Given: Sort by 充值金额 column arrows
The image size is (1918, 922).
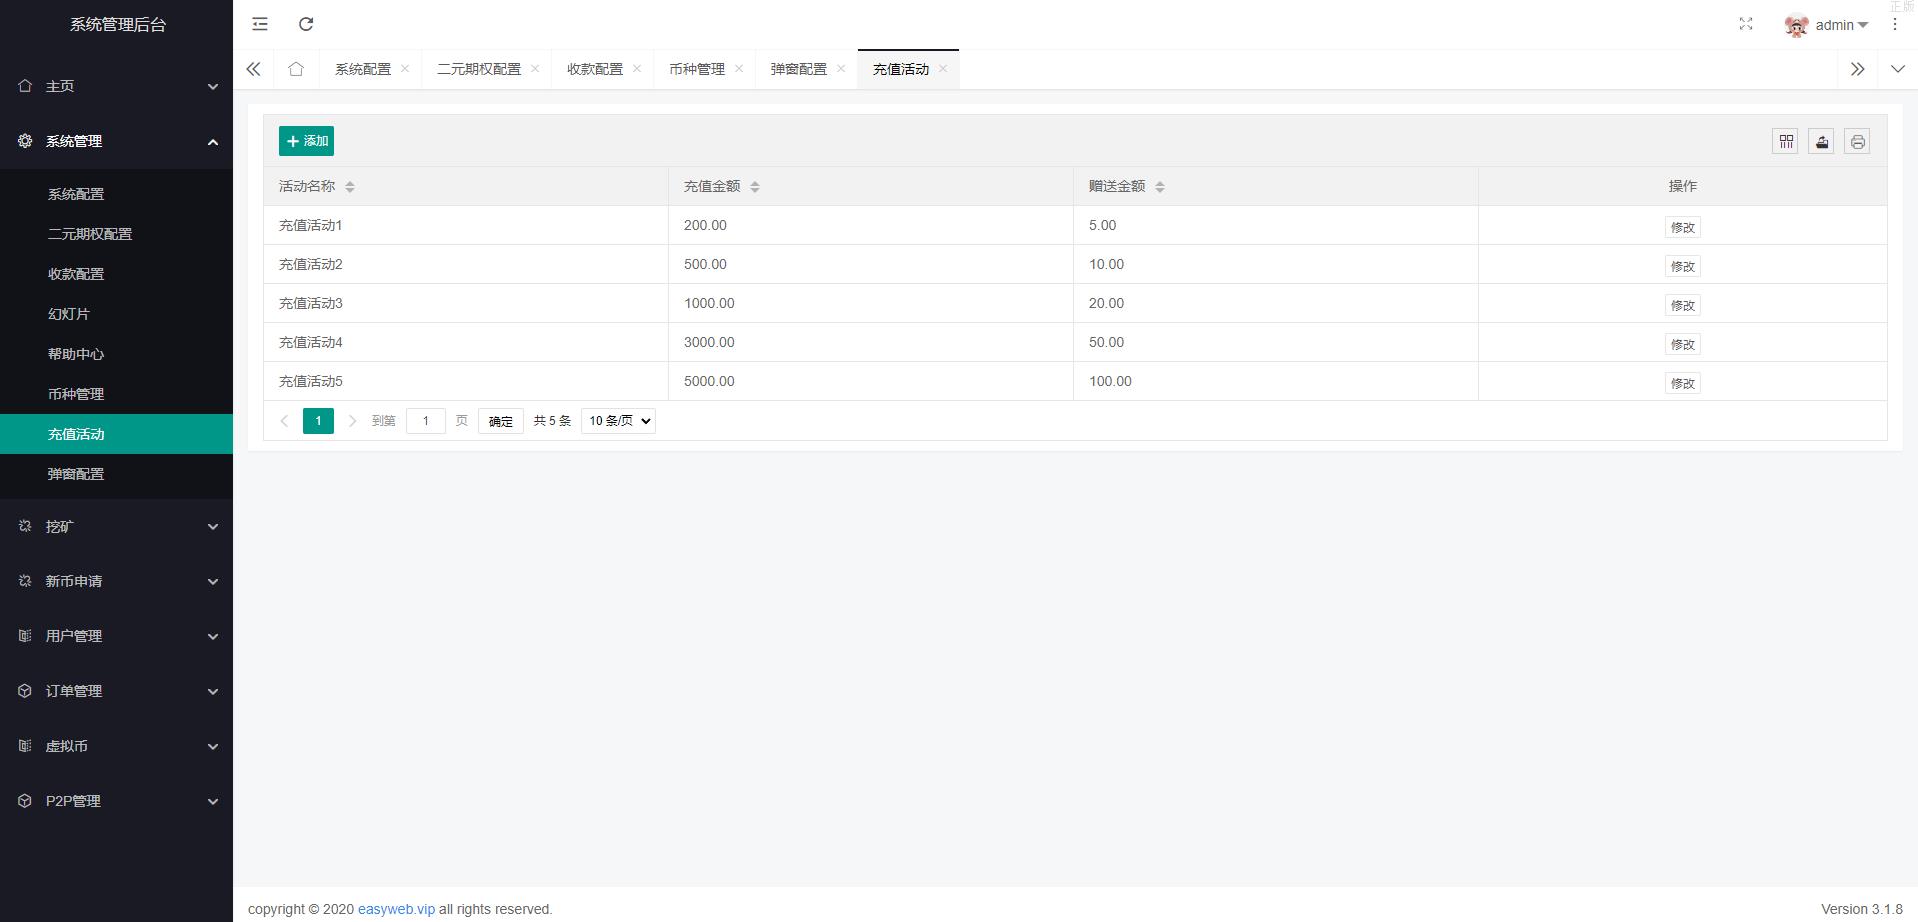Looking at the screenshot, I should coord(754,187).
